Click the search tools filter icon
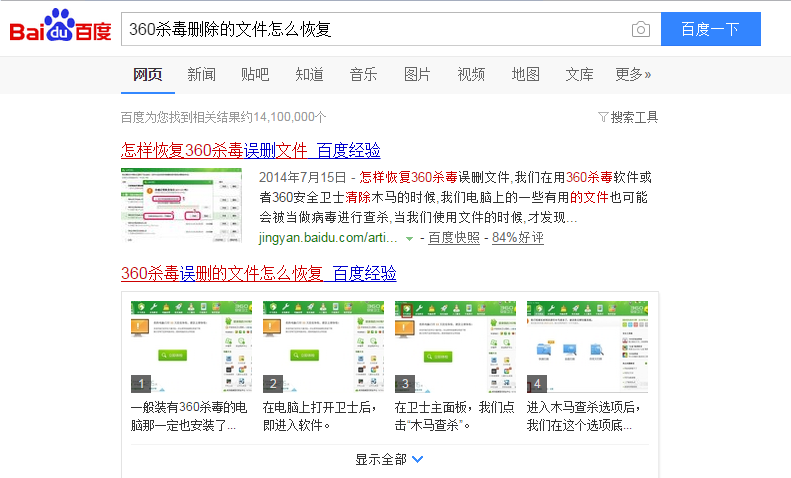Image resolution: width=791 pixels, height=478 pixels. click(603, 117)
